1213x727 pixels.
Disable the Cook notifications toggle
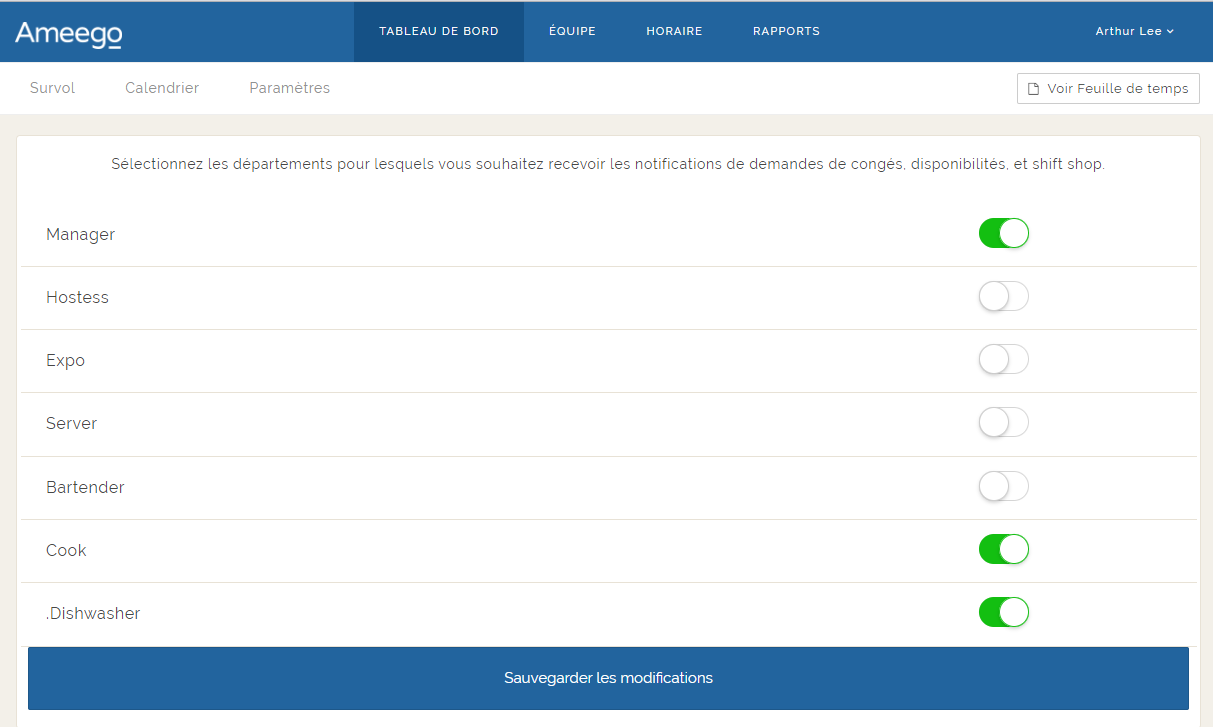pyautogui.click(x=1003, y=549)
